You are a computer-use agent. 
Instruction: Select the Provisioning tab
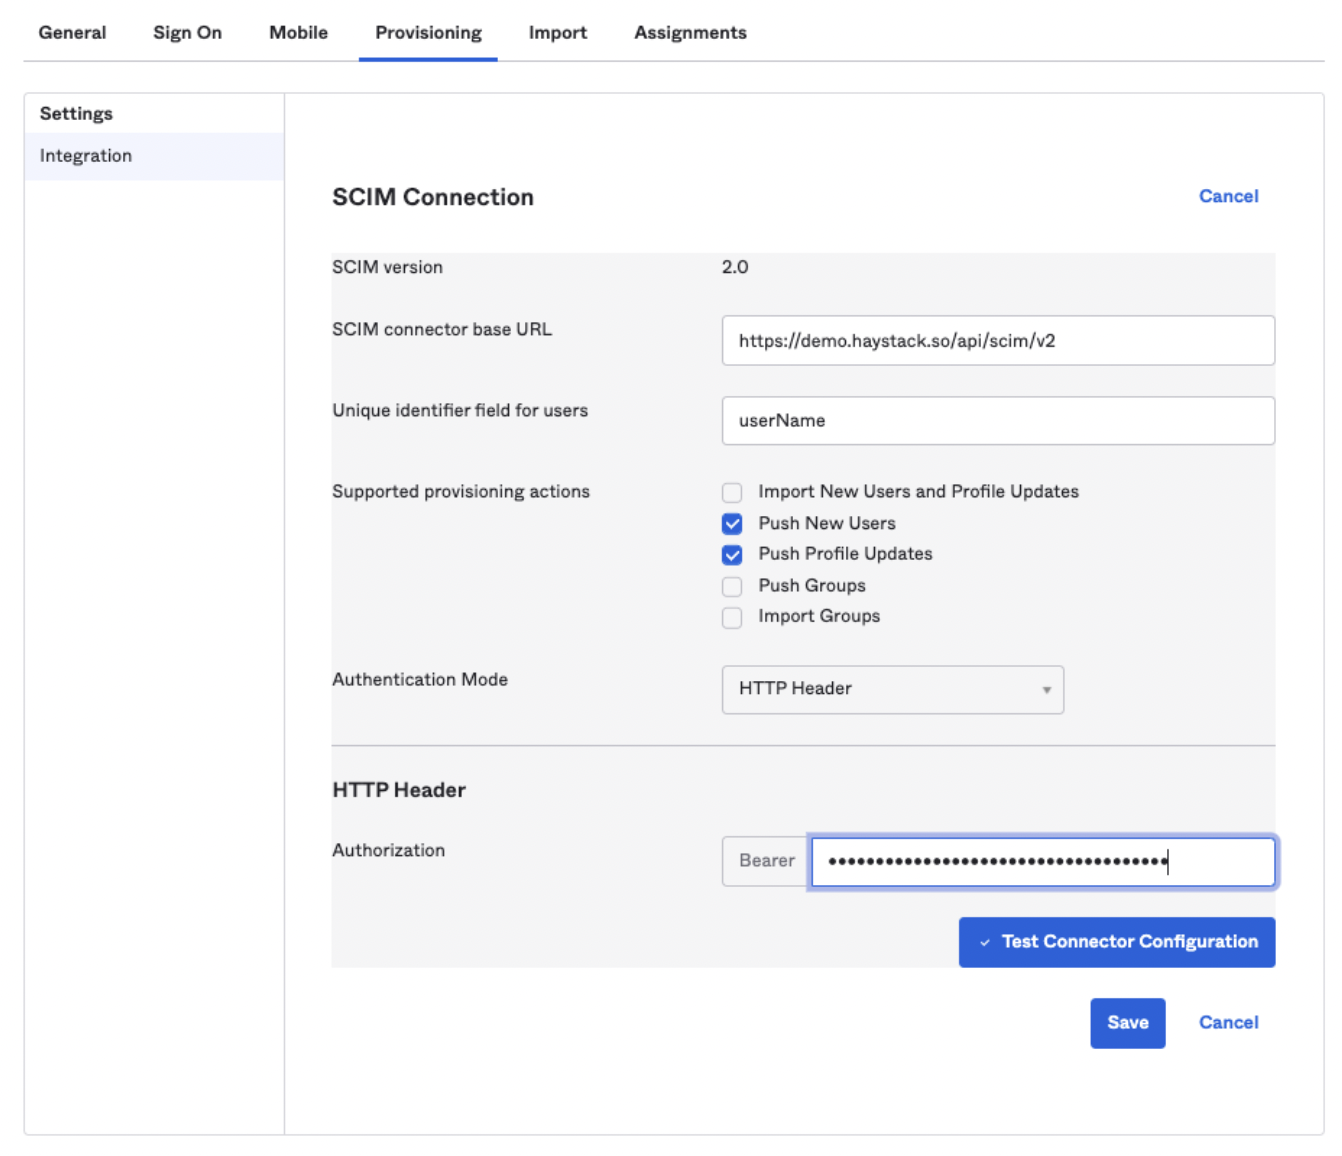coord(428,33)
